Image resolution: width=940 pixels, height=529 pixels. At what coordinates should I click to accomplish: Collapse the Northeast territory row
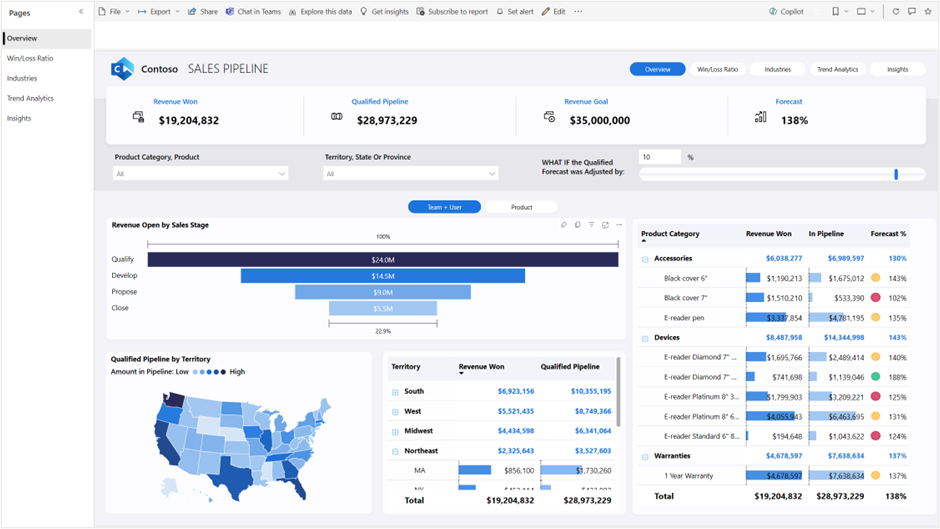pos(395,451)
